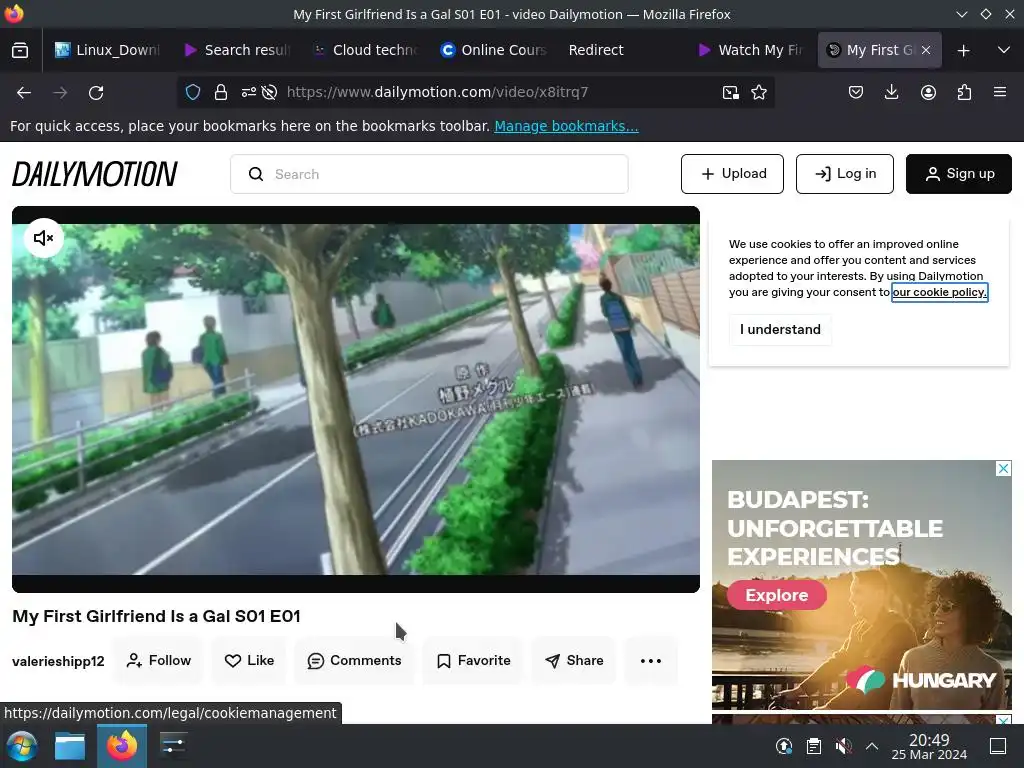The width and height of the screenshot is (1024, 768).
Task: Click the I understand cookie button
Action: pos(780,329)
